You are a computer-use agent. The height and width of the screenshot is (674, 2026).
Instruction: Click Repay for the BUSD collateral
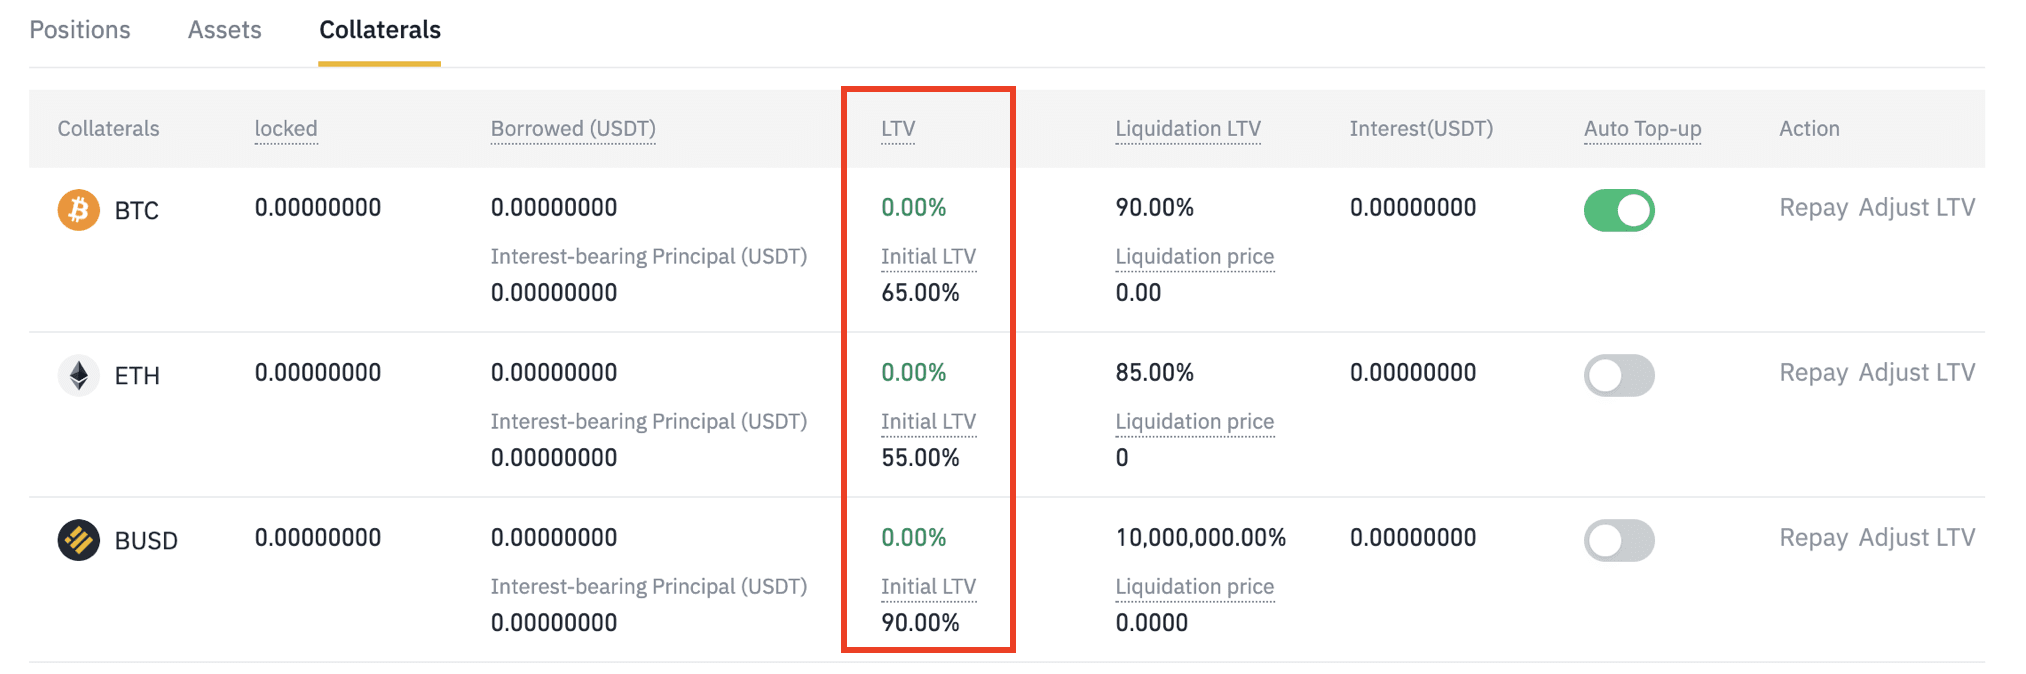click(1813, 538)
